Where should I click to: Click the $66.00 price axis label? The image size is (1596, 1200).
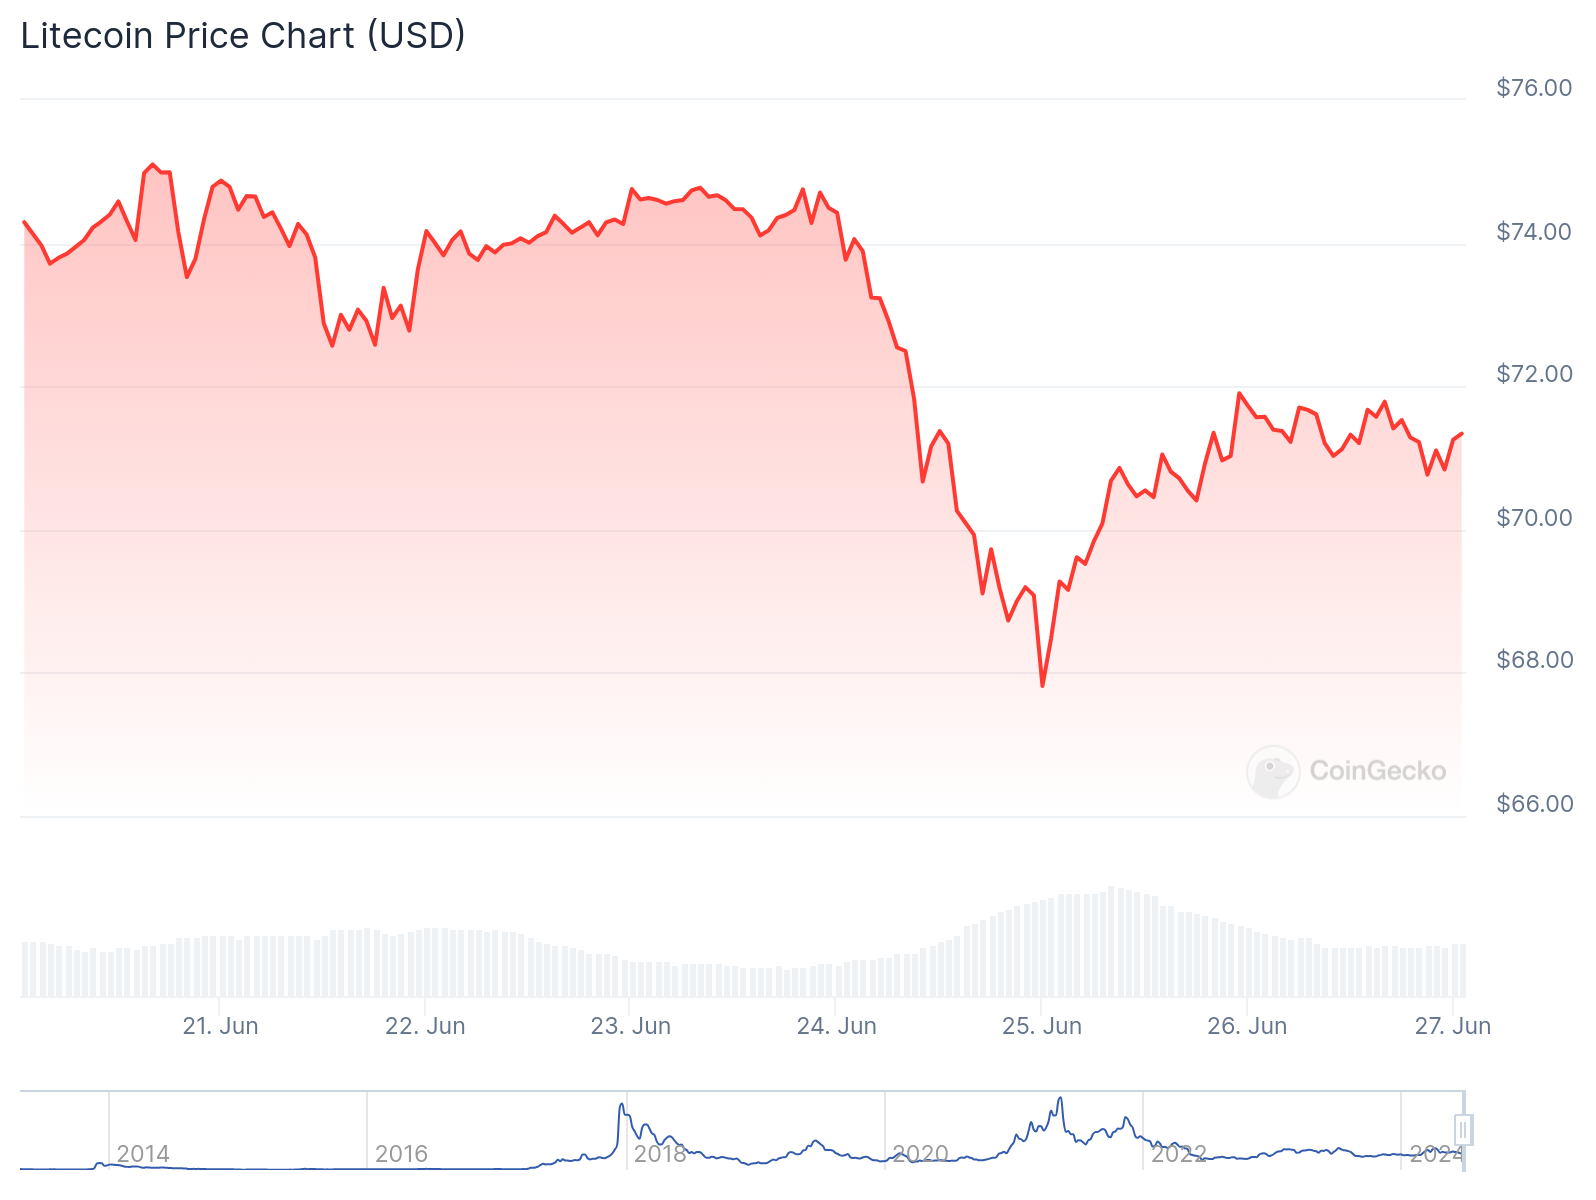coord(1534,804)
